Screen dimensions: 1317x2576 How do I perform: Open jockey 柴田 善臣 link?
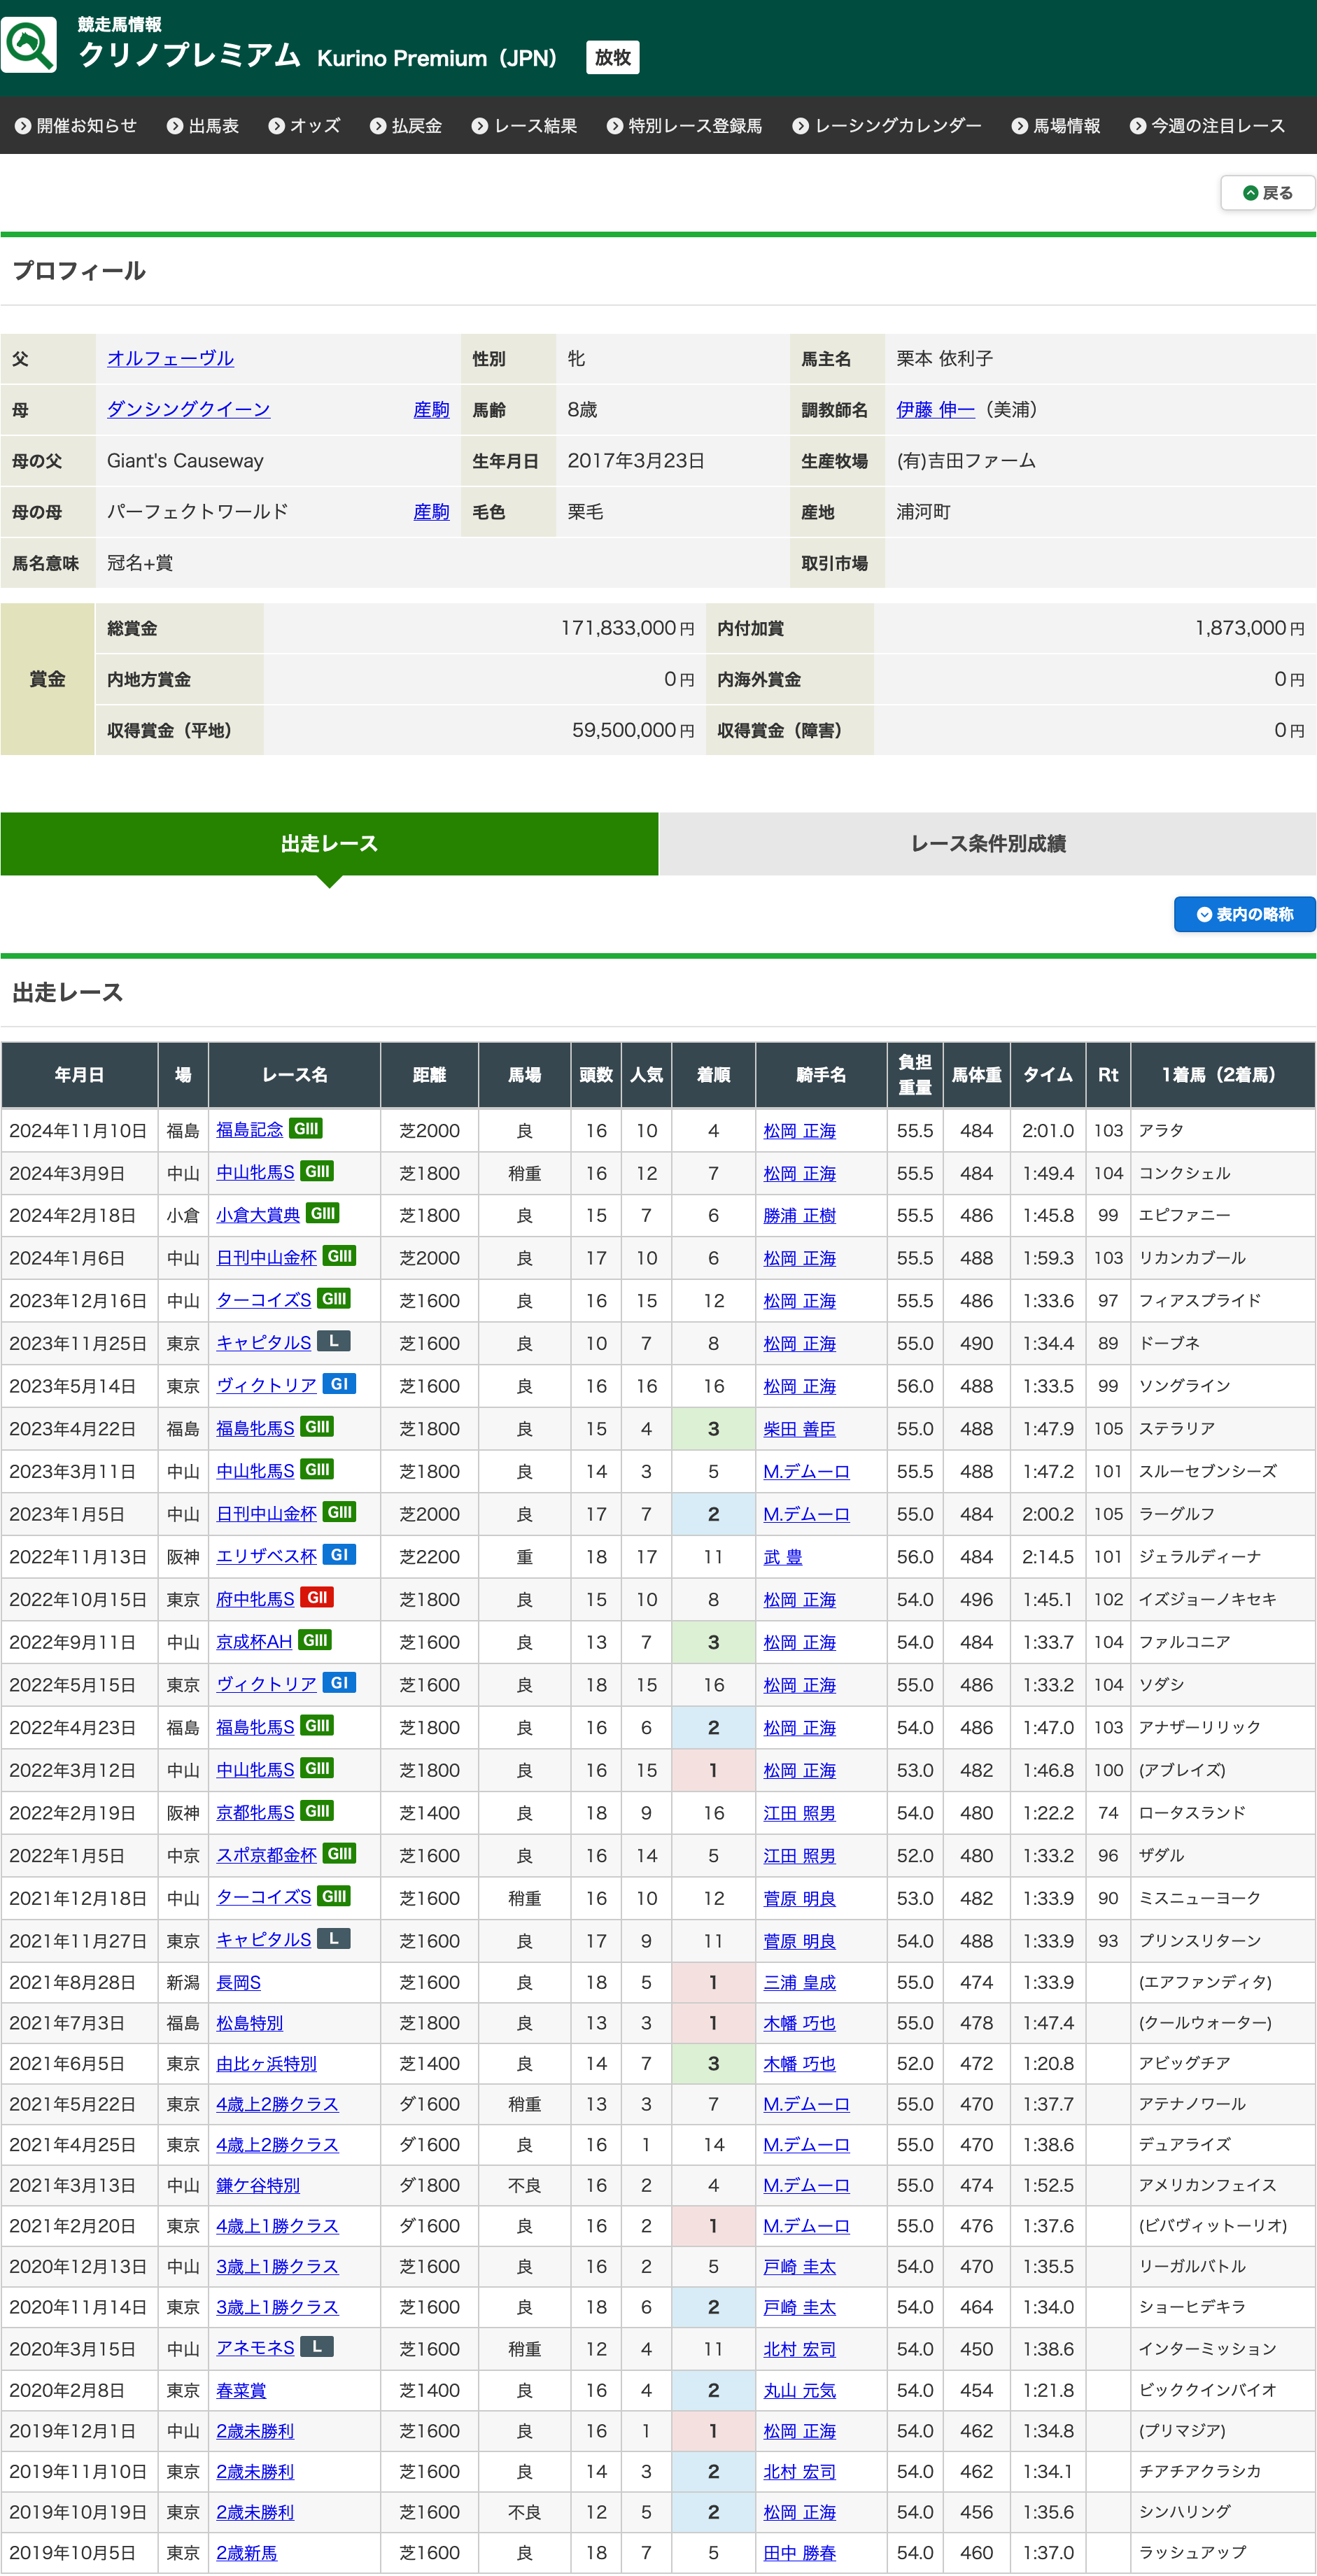(x=800, y=1428)
